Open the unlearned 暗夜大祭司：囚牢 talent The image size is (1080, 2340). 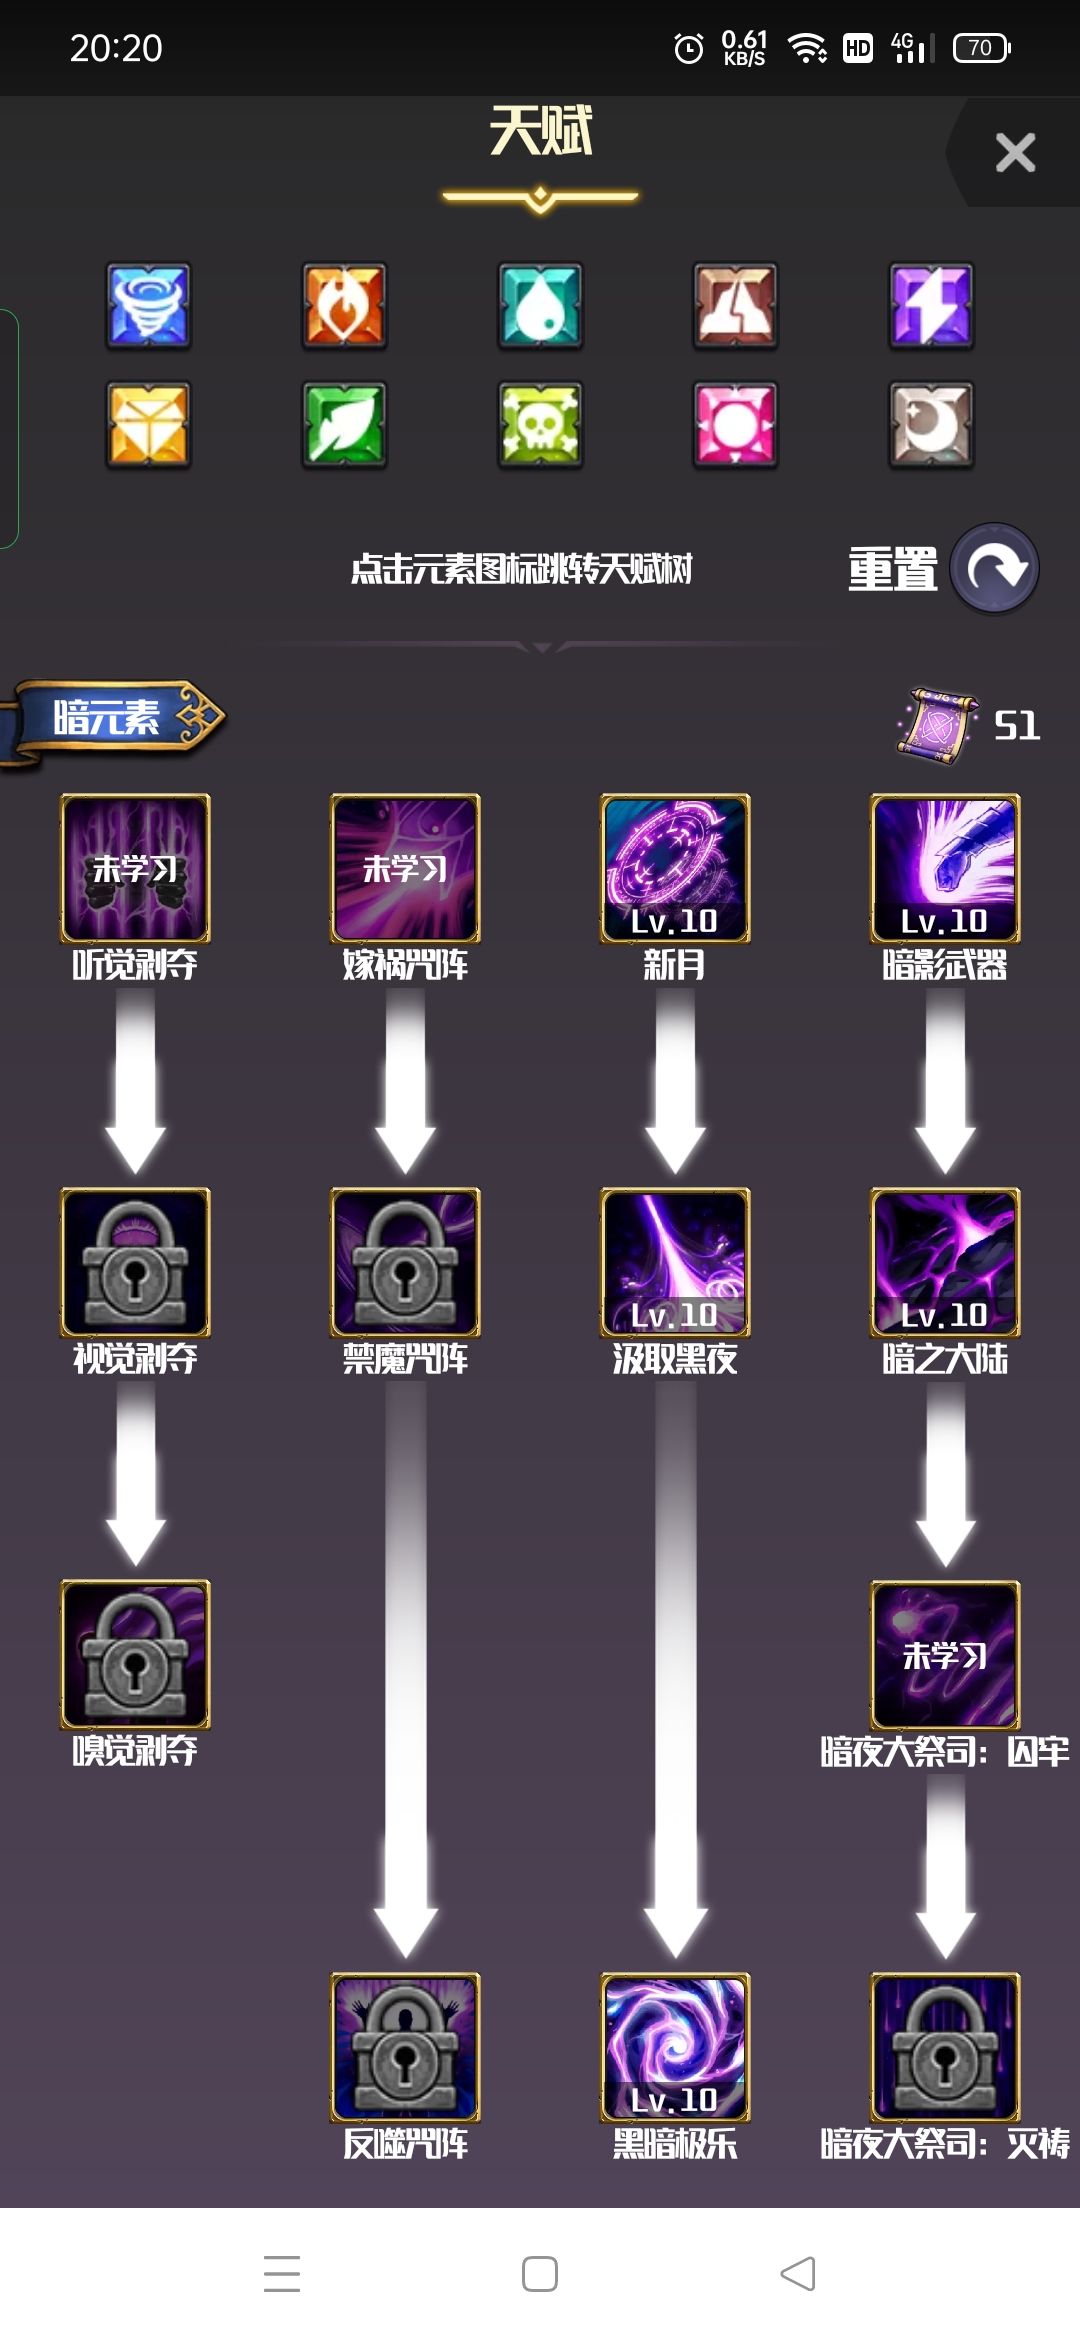pos(945,1655)
